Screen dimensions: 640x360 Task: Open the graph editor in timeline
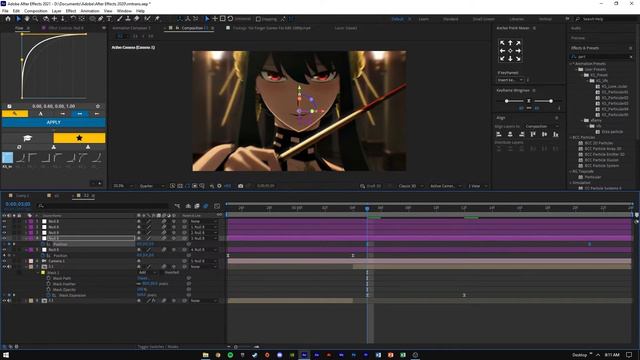click(217, 206)
